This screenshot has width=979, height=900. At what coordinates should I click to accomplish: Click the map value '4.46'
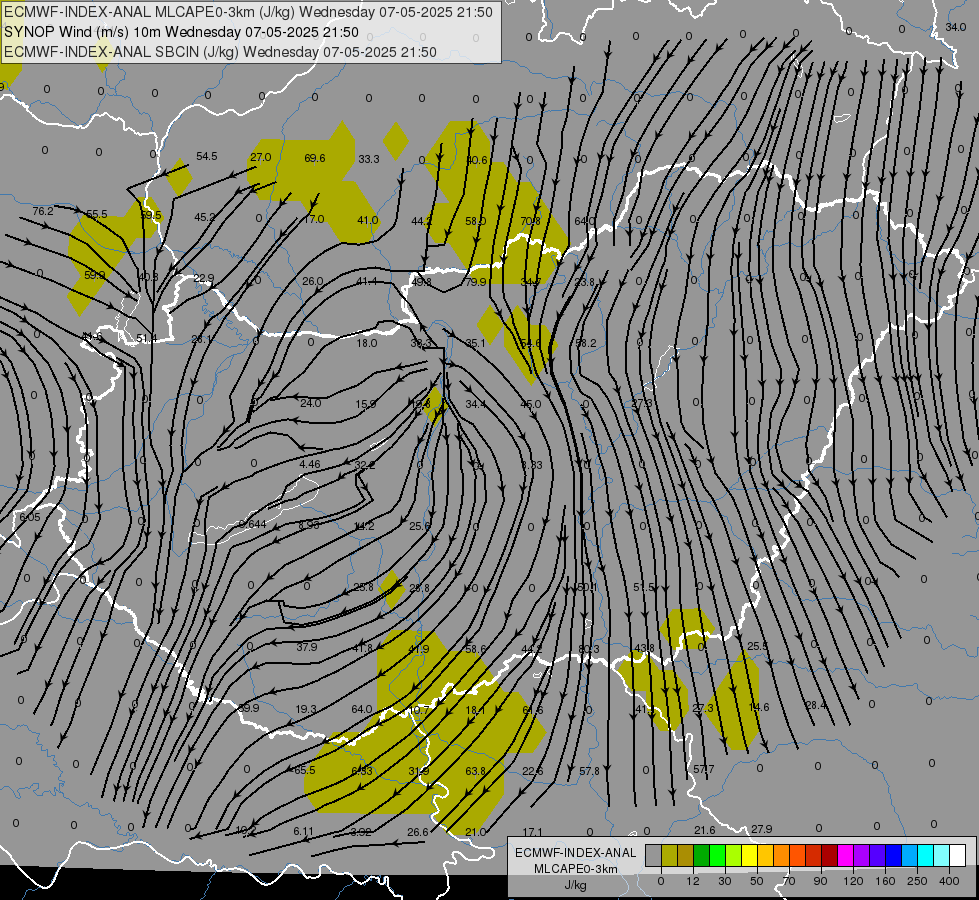pos(310,464)
